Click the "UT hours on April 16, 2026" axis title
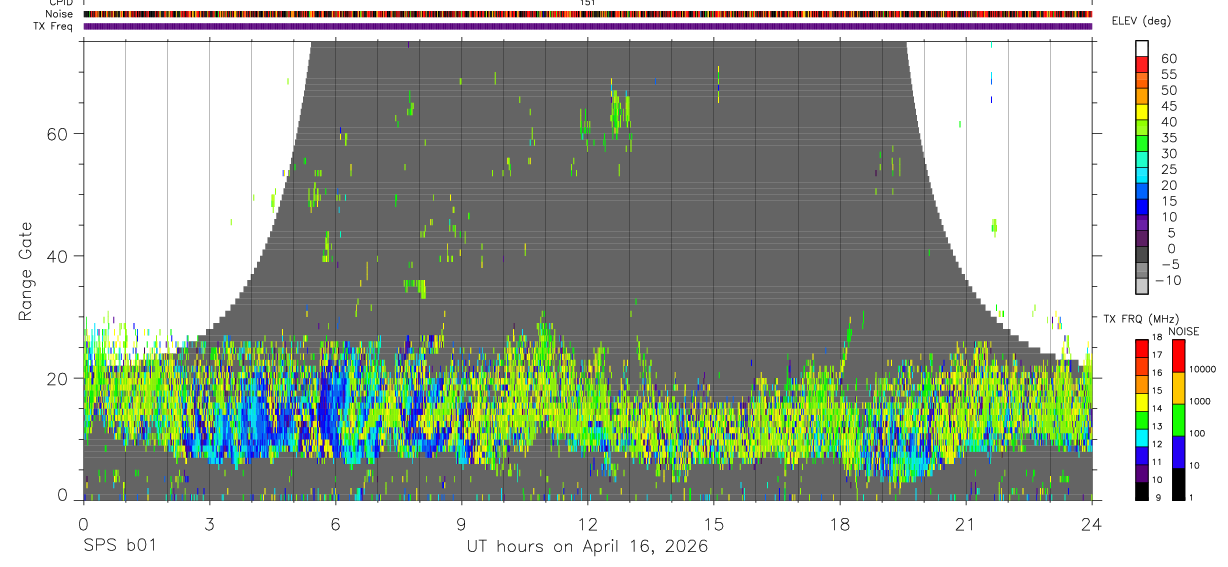 click(587, 547)
